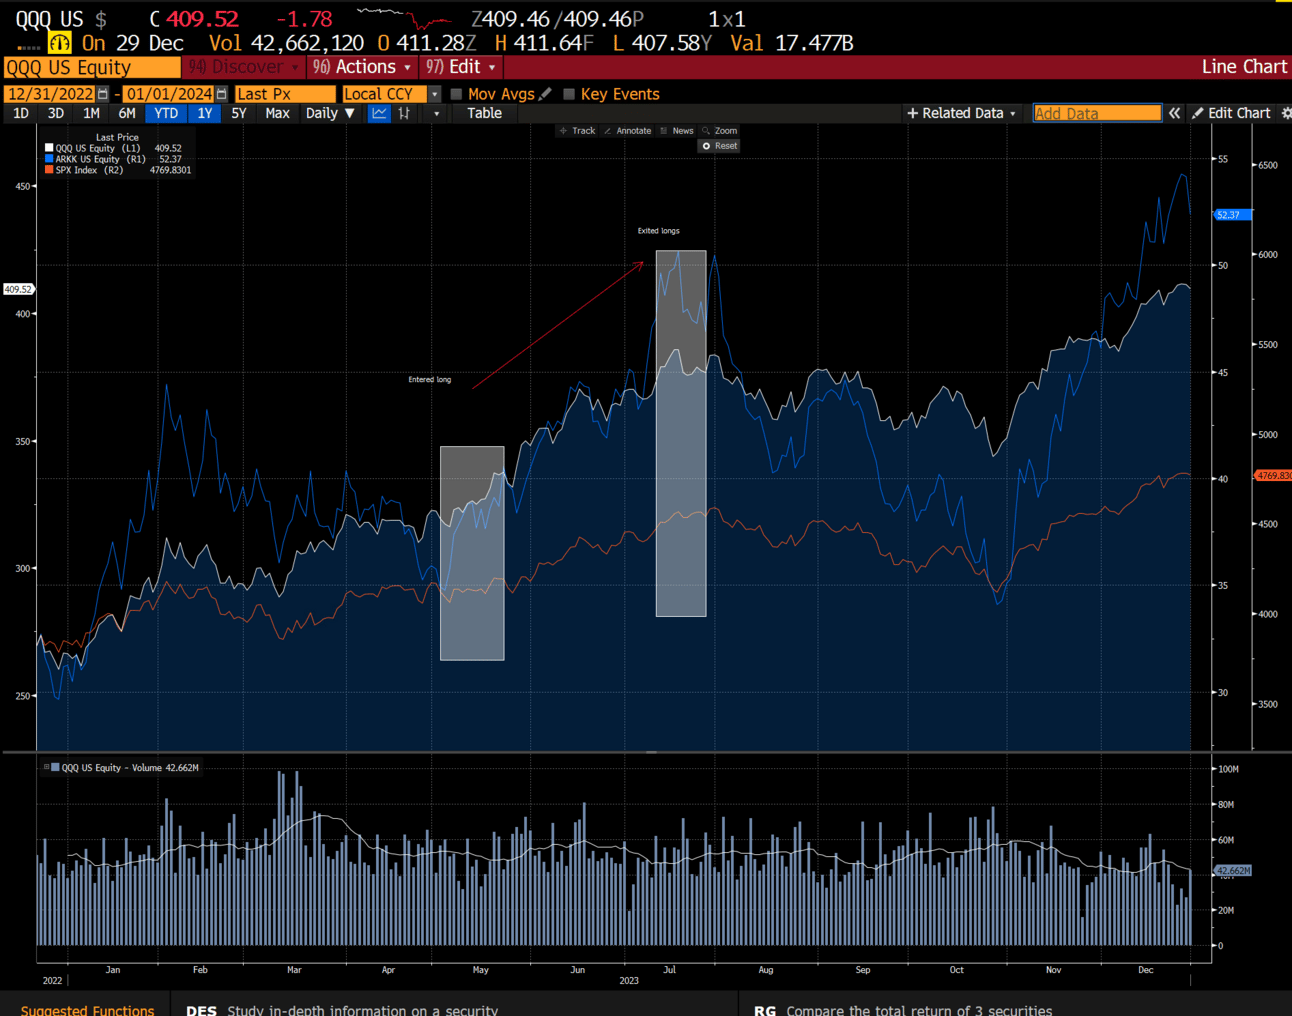Viewport: 1292px width, 1016px height.
Task: Click the blue ARKK US Equity legend swatch
Action: 49,159
